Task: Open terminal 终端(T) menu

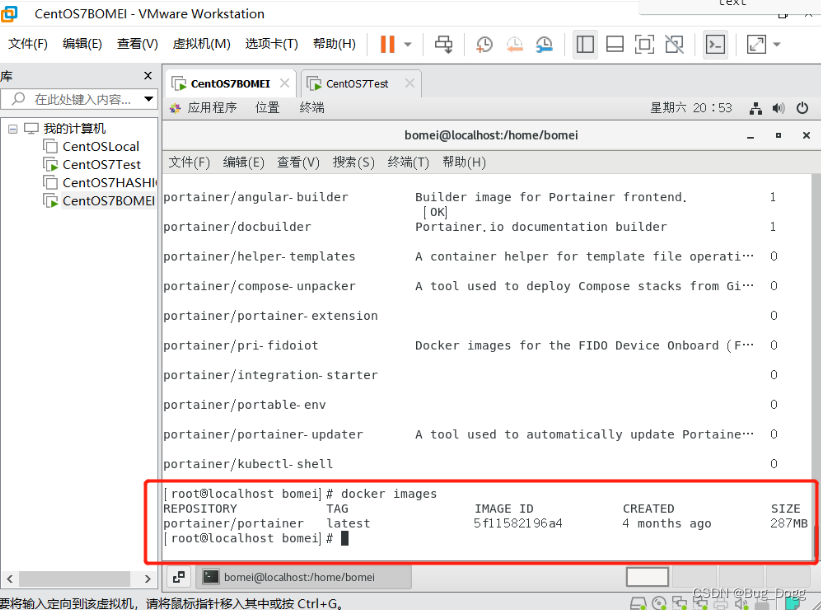Action: tap(408, 162)
